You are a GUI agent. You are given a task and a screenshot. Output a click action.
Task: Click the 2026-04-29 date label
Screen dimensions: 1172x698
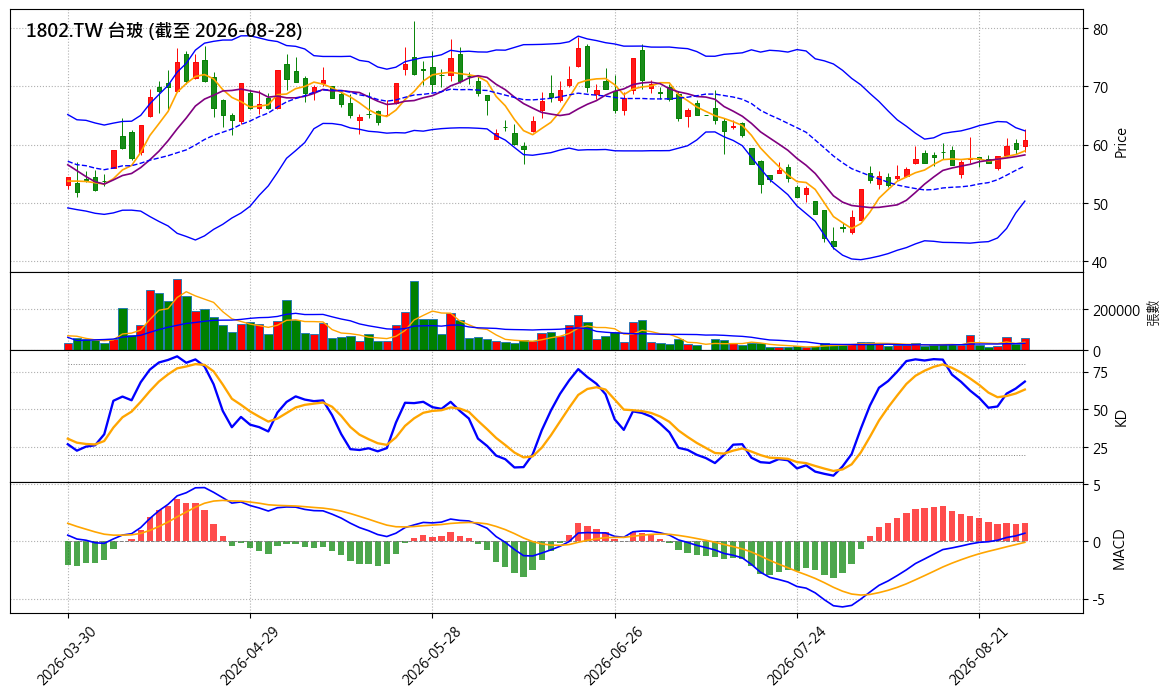click(x=248, y=656)
